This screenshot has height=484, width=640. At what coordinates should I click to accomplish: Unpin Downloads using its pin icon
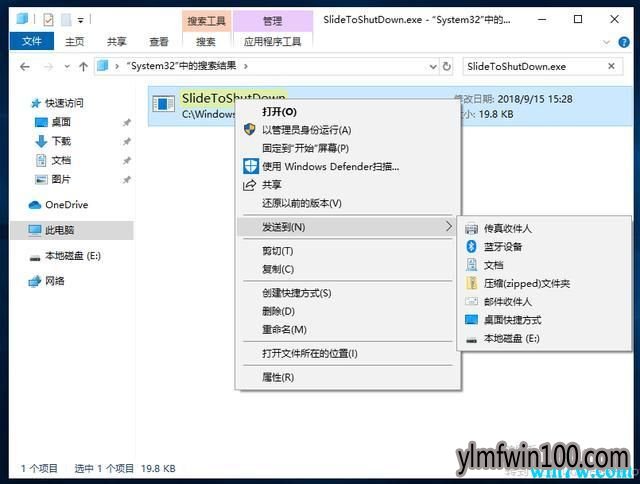point(127,141)
